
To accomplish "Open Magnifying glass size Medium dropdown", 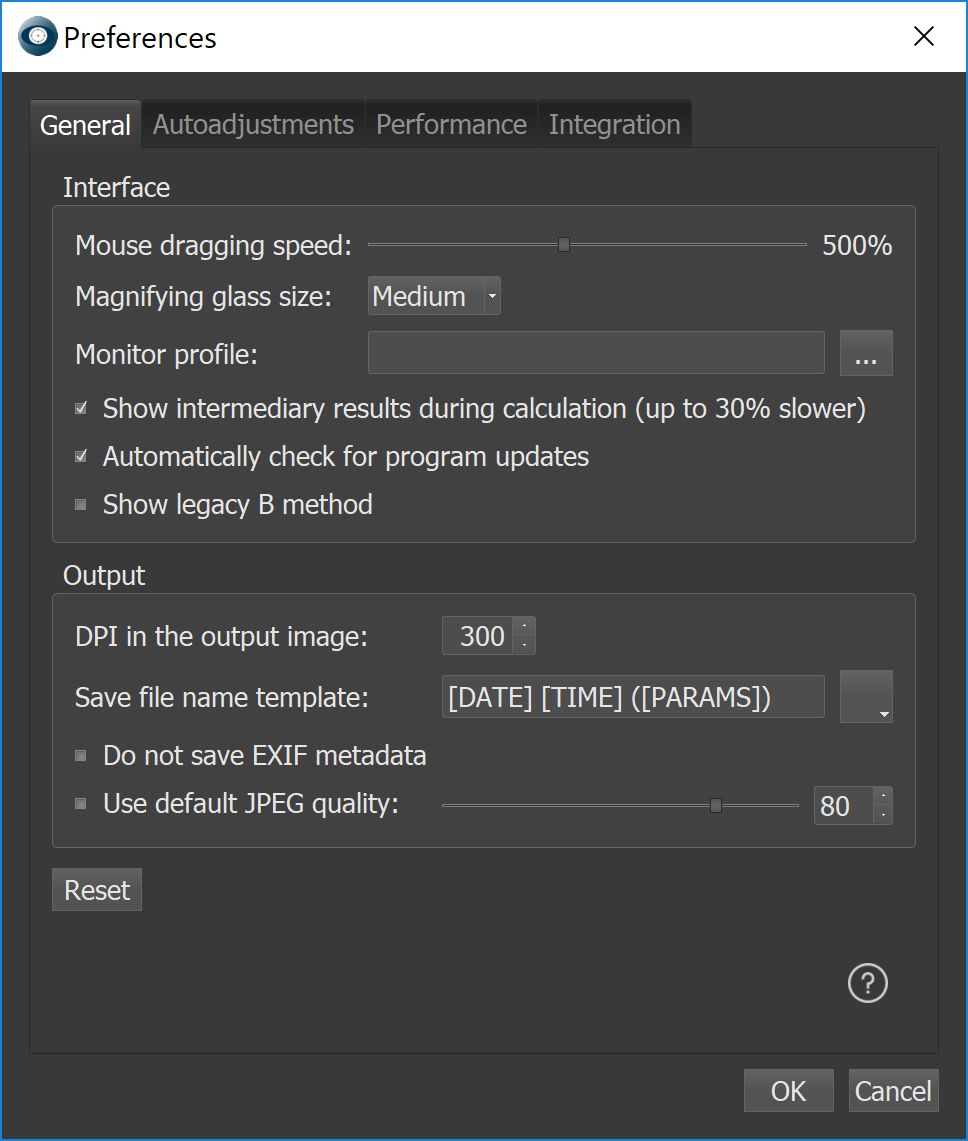I will [x=434, y=296].
